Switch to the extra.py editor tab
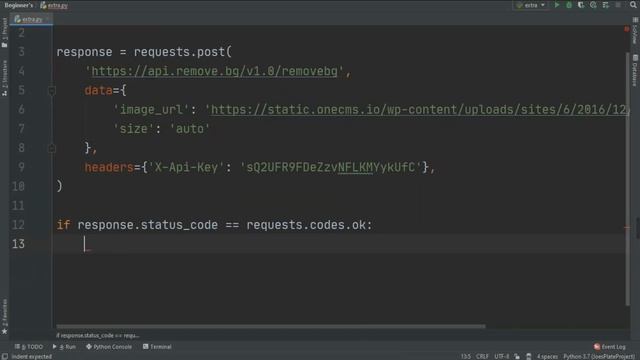Screen dimensions: 640x360 [x=31, y=19]
